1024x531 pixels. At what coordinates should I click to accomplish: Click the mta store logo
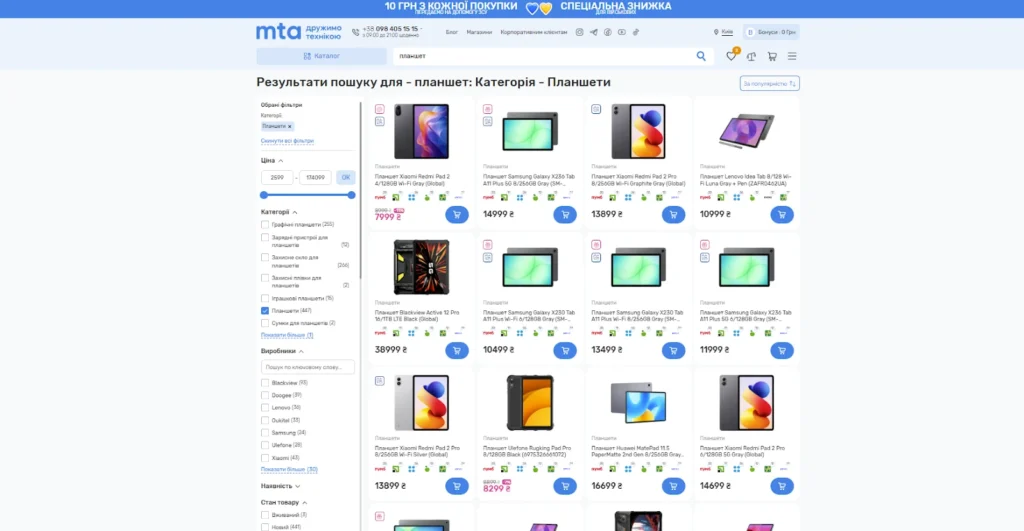pyautogui.click(x=298, y=31)
